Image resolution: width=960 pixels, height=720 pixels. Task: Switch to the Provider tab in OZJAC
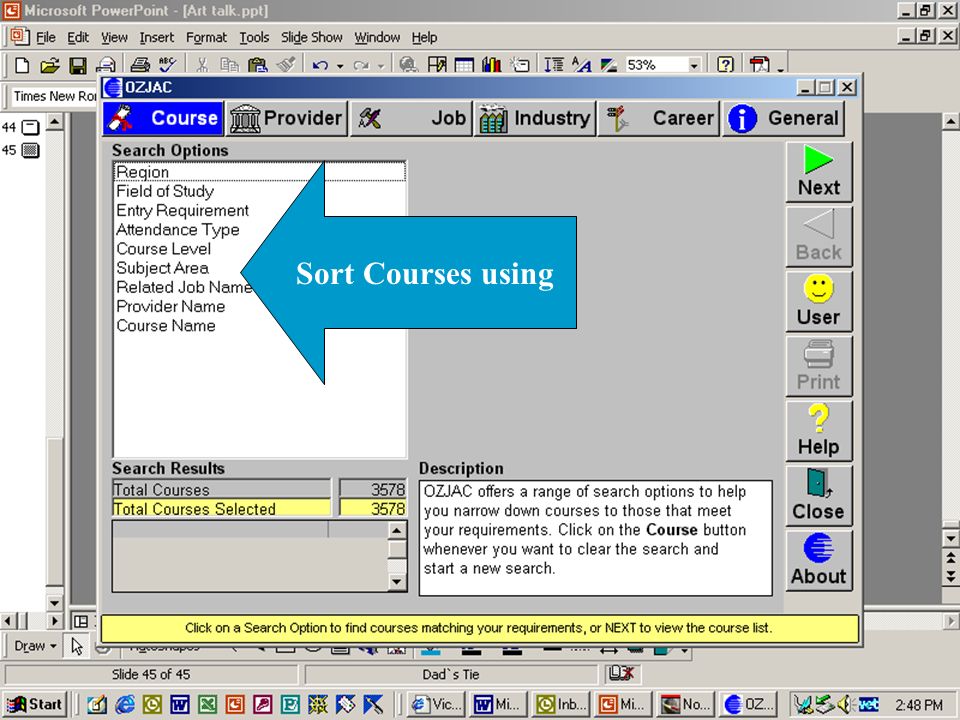[x=287, y=118]
